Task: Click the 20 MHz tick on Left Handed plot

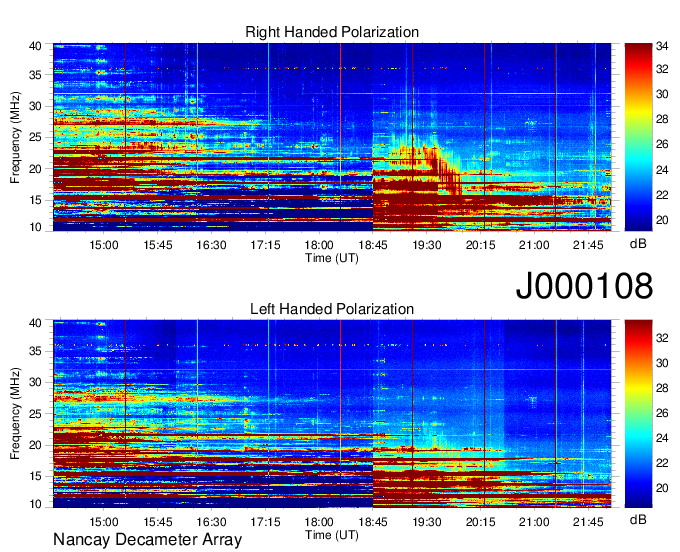Action: tap(35, 445)
